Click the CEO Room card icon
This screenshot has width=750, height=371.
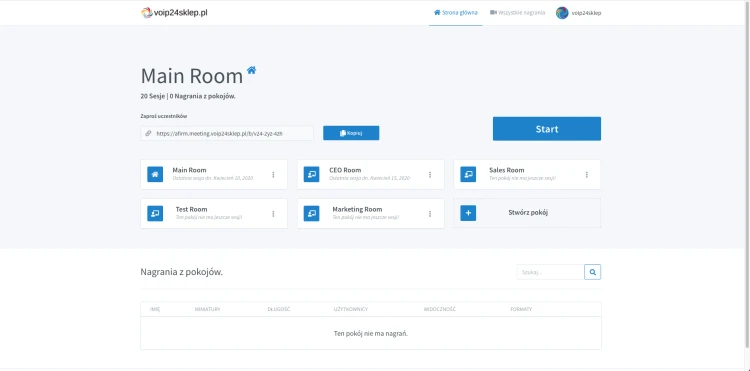311,175
